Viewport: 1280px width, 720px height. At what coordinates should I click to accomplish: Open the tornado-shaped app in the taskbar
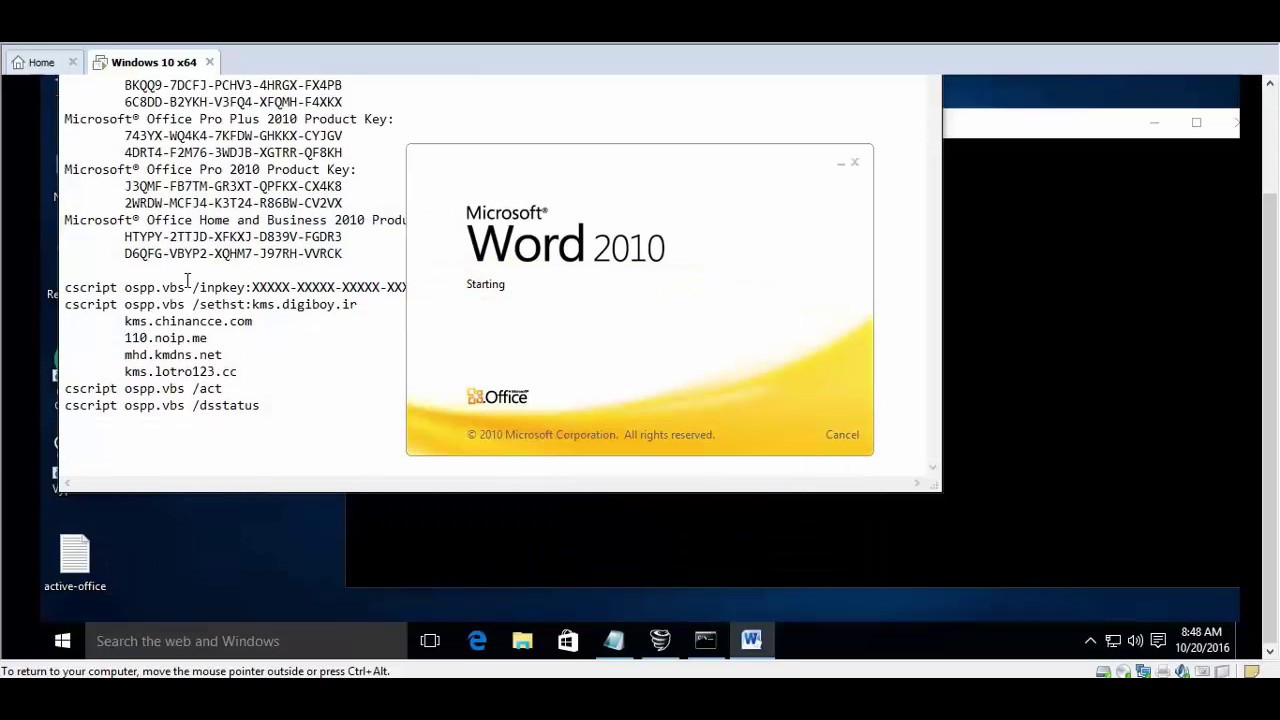click(x=660, y=641)
